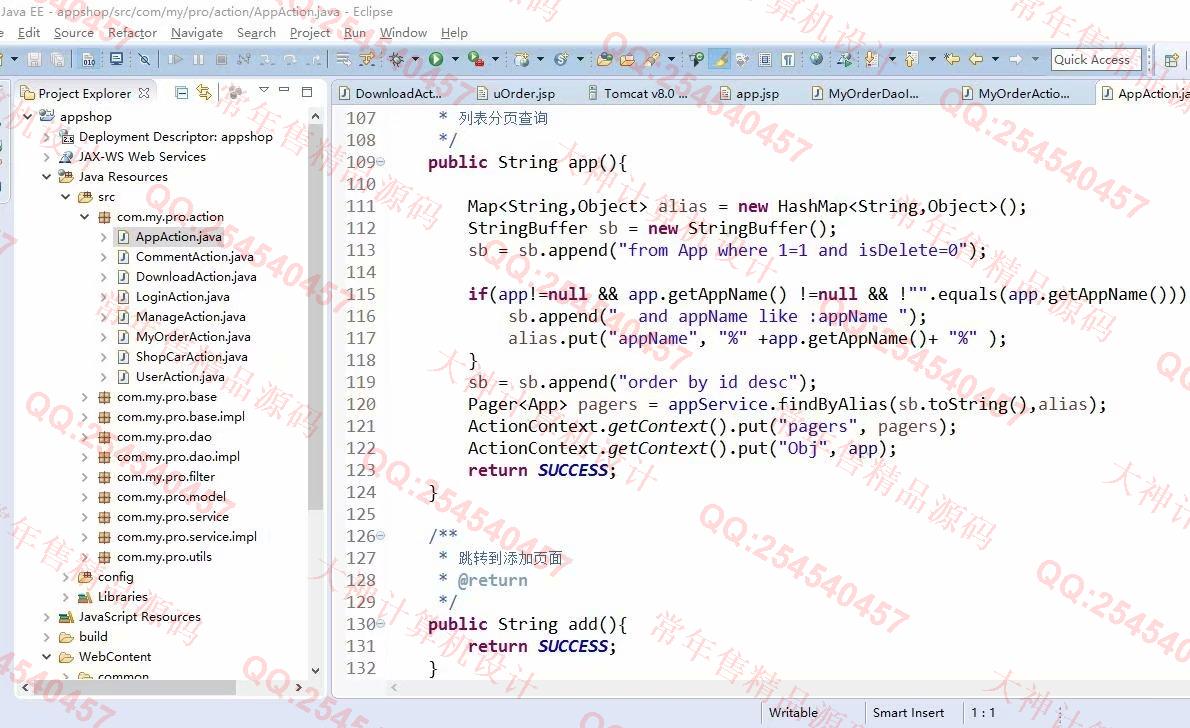1190x728 pixels.
Task: Toggle Show Whitespace Characters pilcrow button
Action: [789, 59]
